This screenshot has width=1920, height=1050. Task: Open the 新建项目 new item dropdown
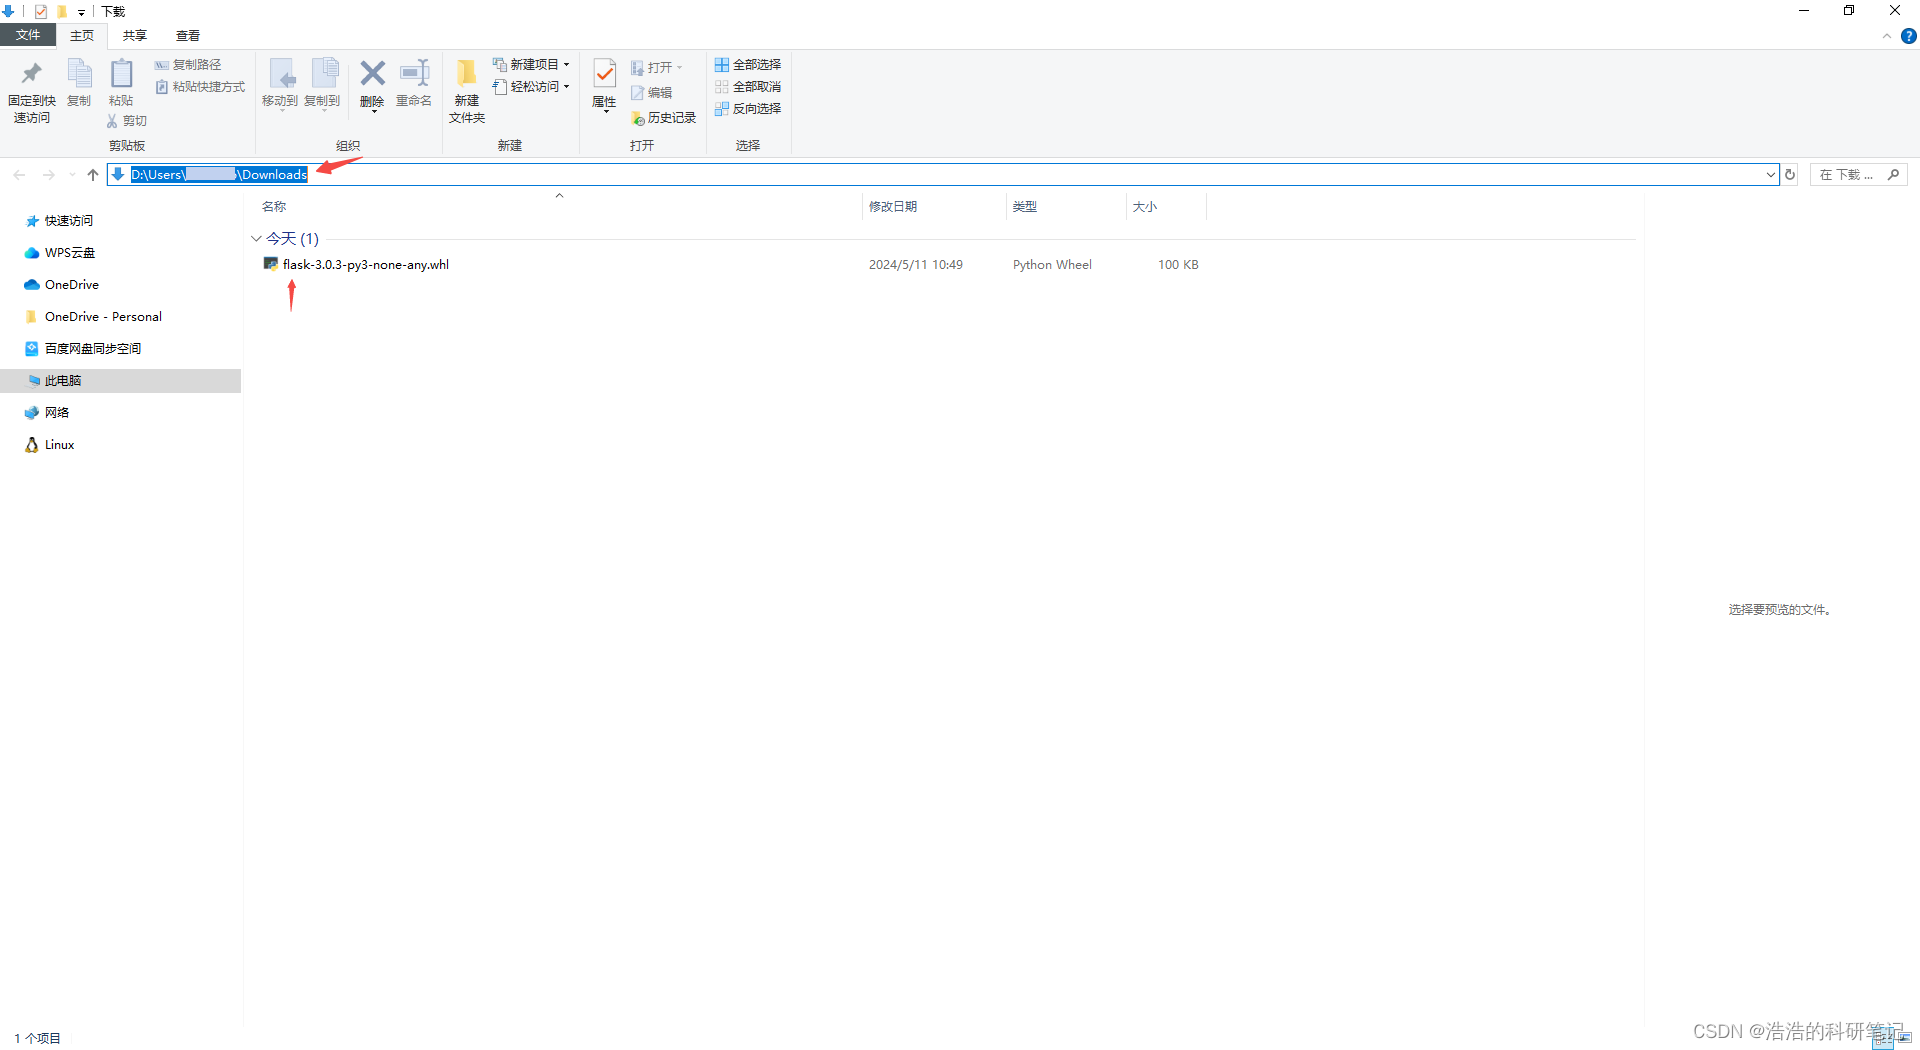[531, 65]
